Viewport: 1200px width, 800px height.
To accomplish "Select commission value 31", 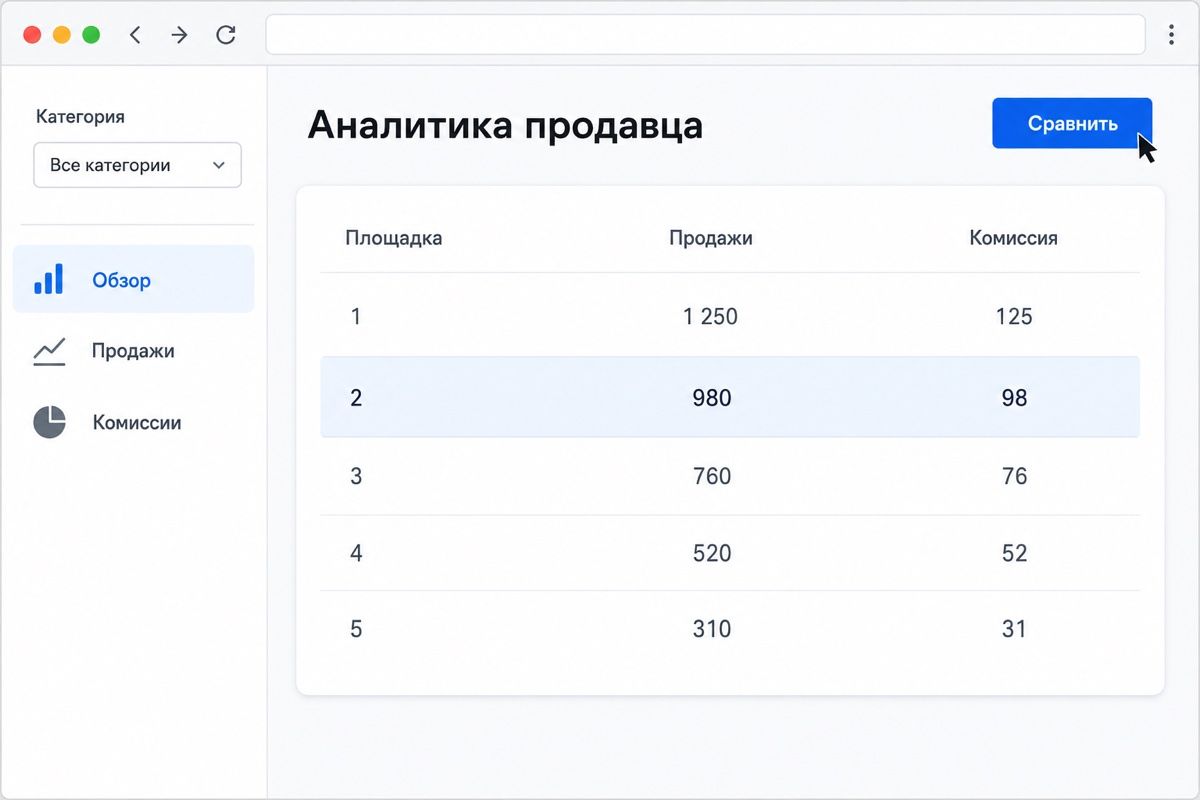I will (x=1014, y=630).
